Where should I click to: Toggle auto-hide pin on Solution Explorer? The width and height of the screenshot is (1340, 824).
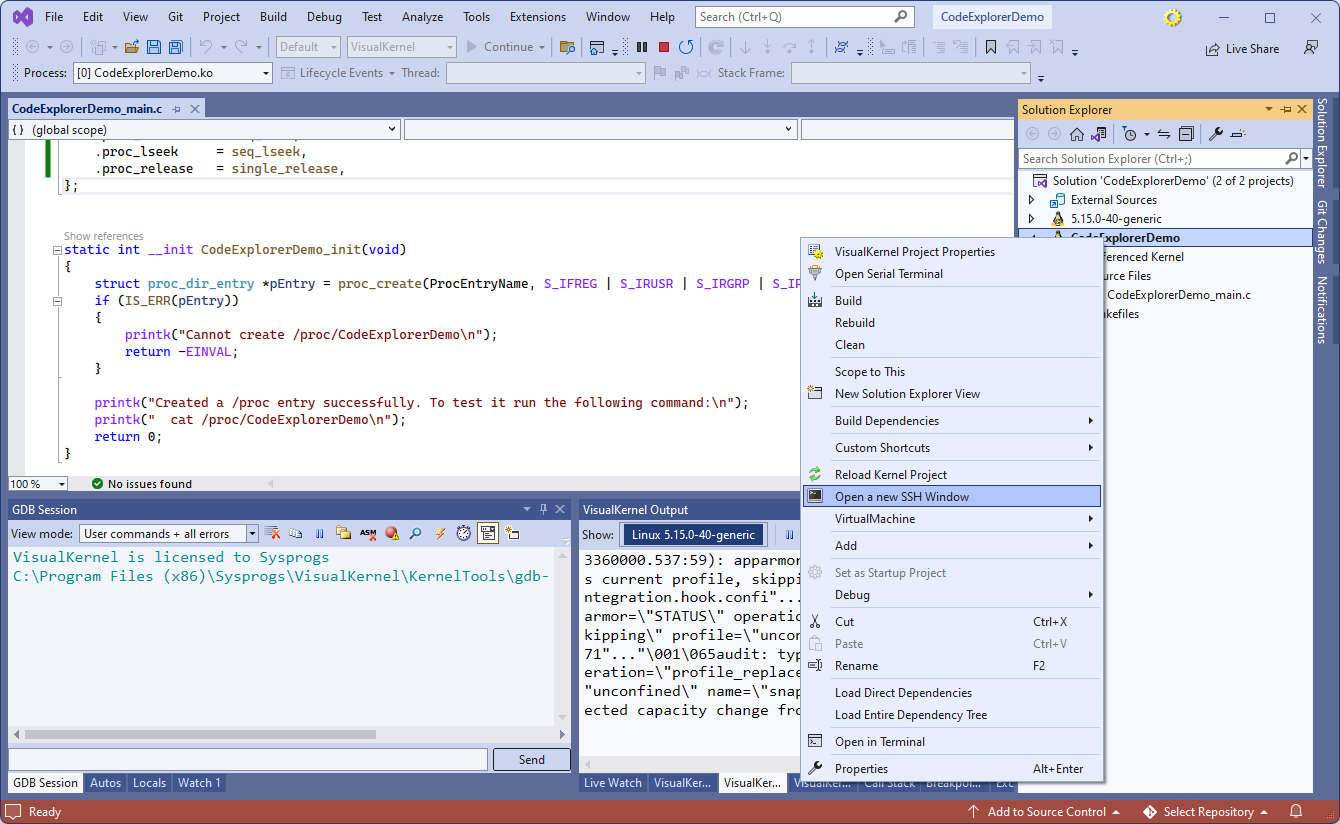1286,110
